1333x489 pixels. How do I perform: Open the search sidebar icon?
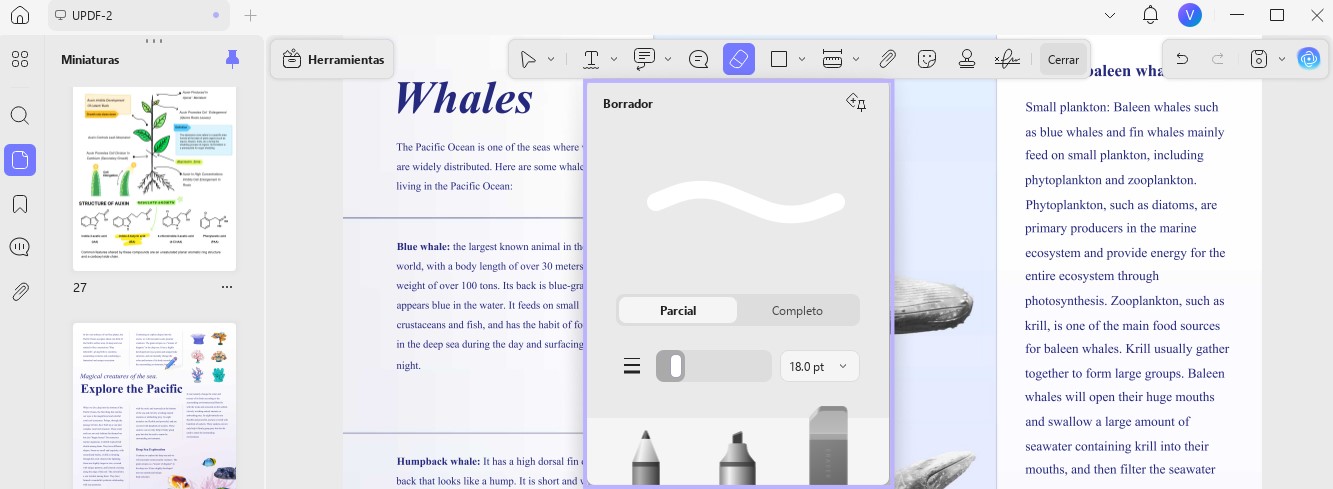click(x=20, y=115)
